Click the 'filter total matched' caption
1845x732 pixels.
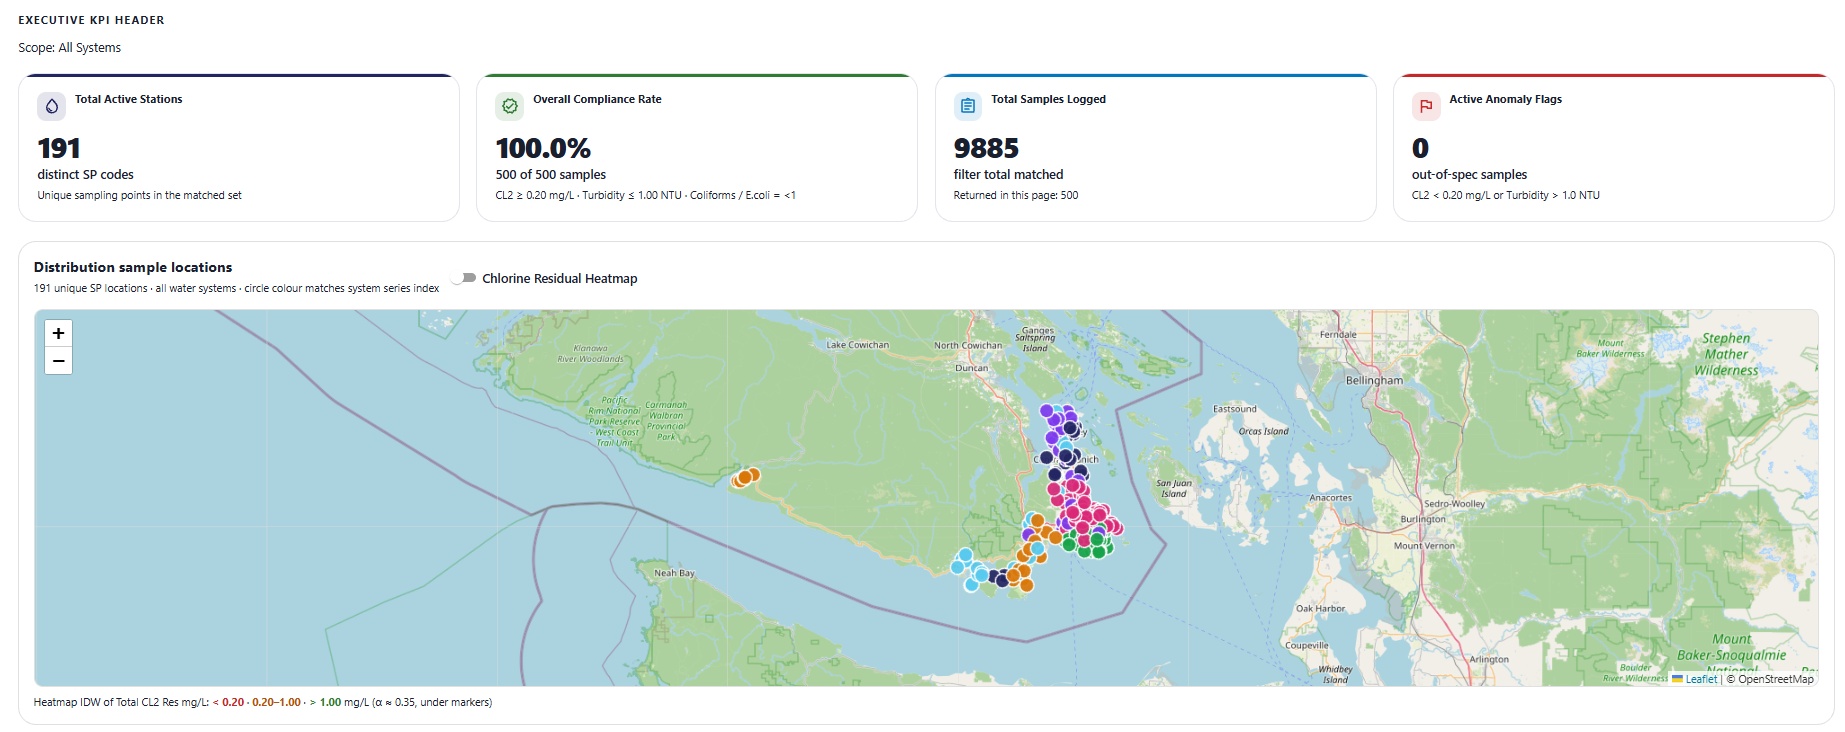pyautogui.click(x=1008, y=174)
